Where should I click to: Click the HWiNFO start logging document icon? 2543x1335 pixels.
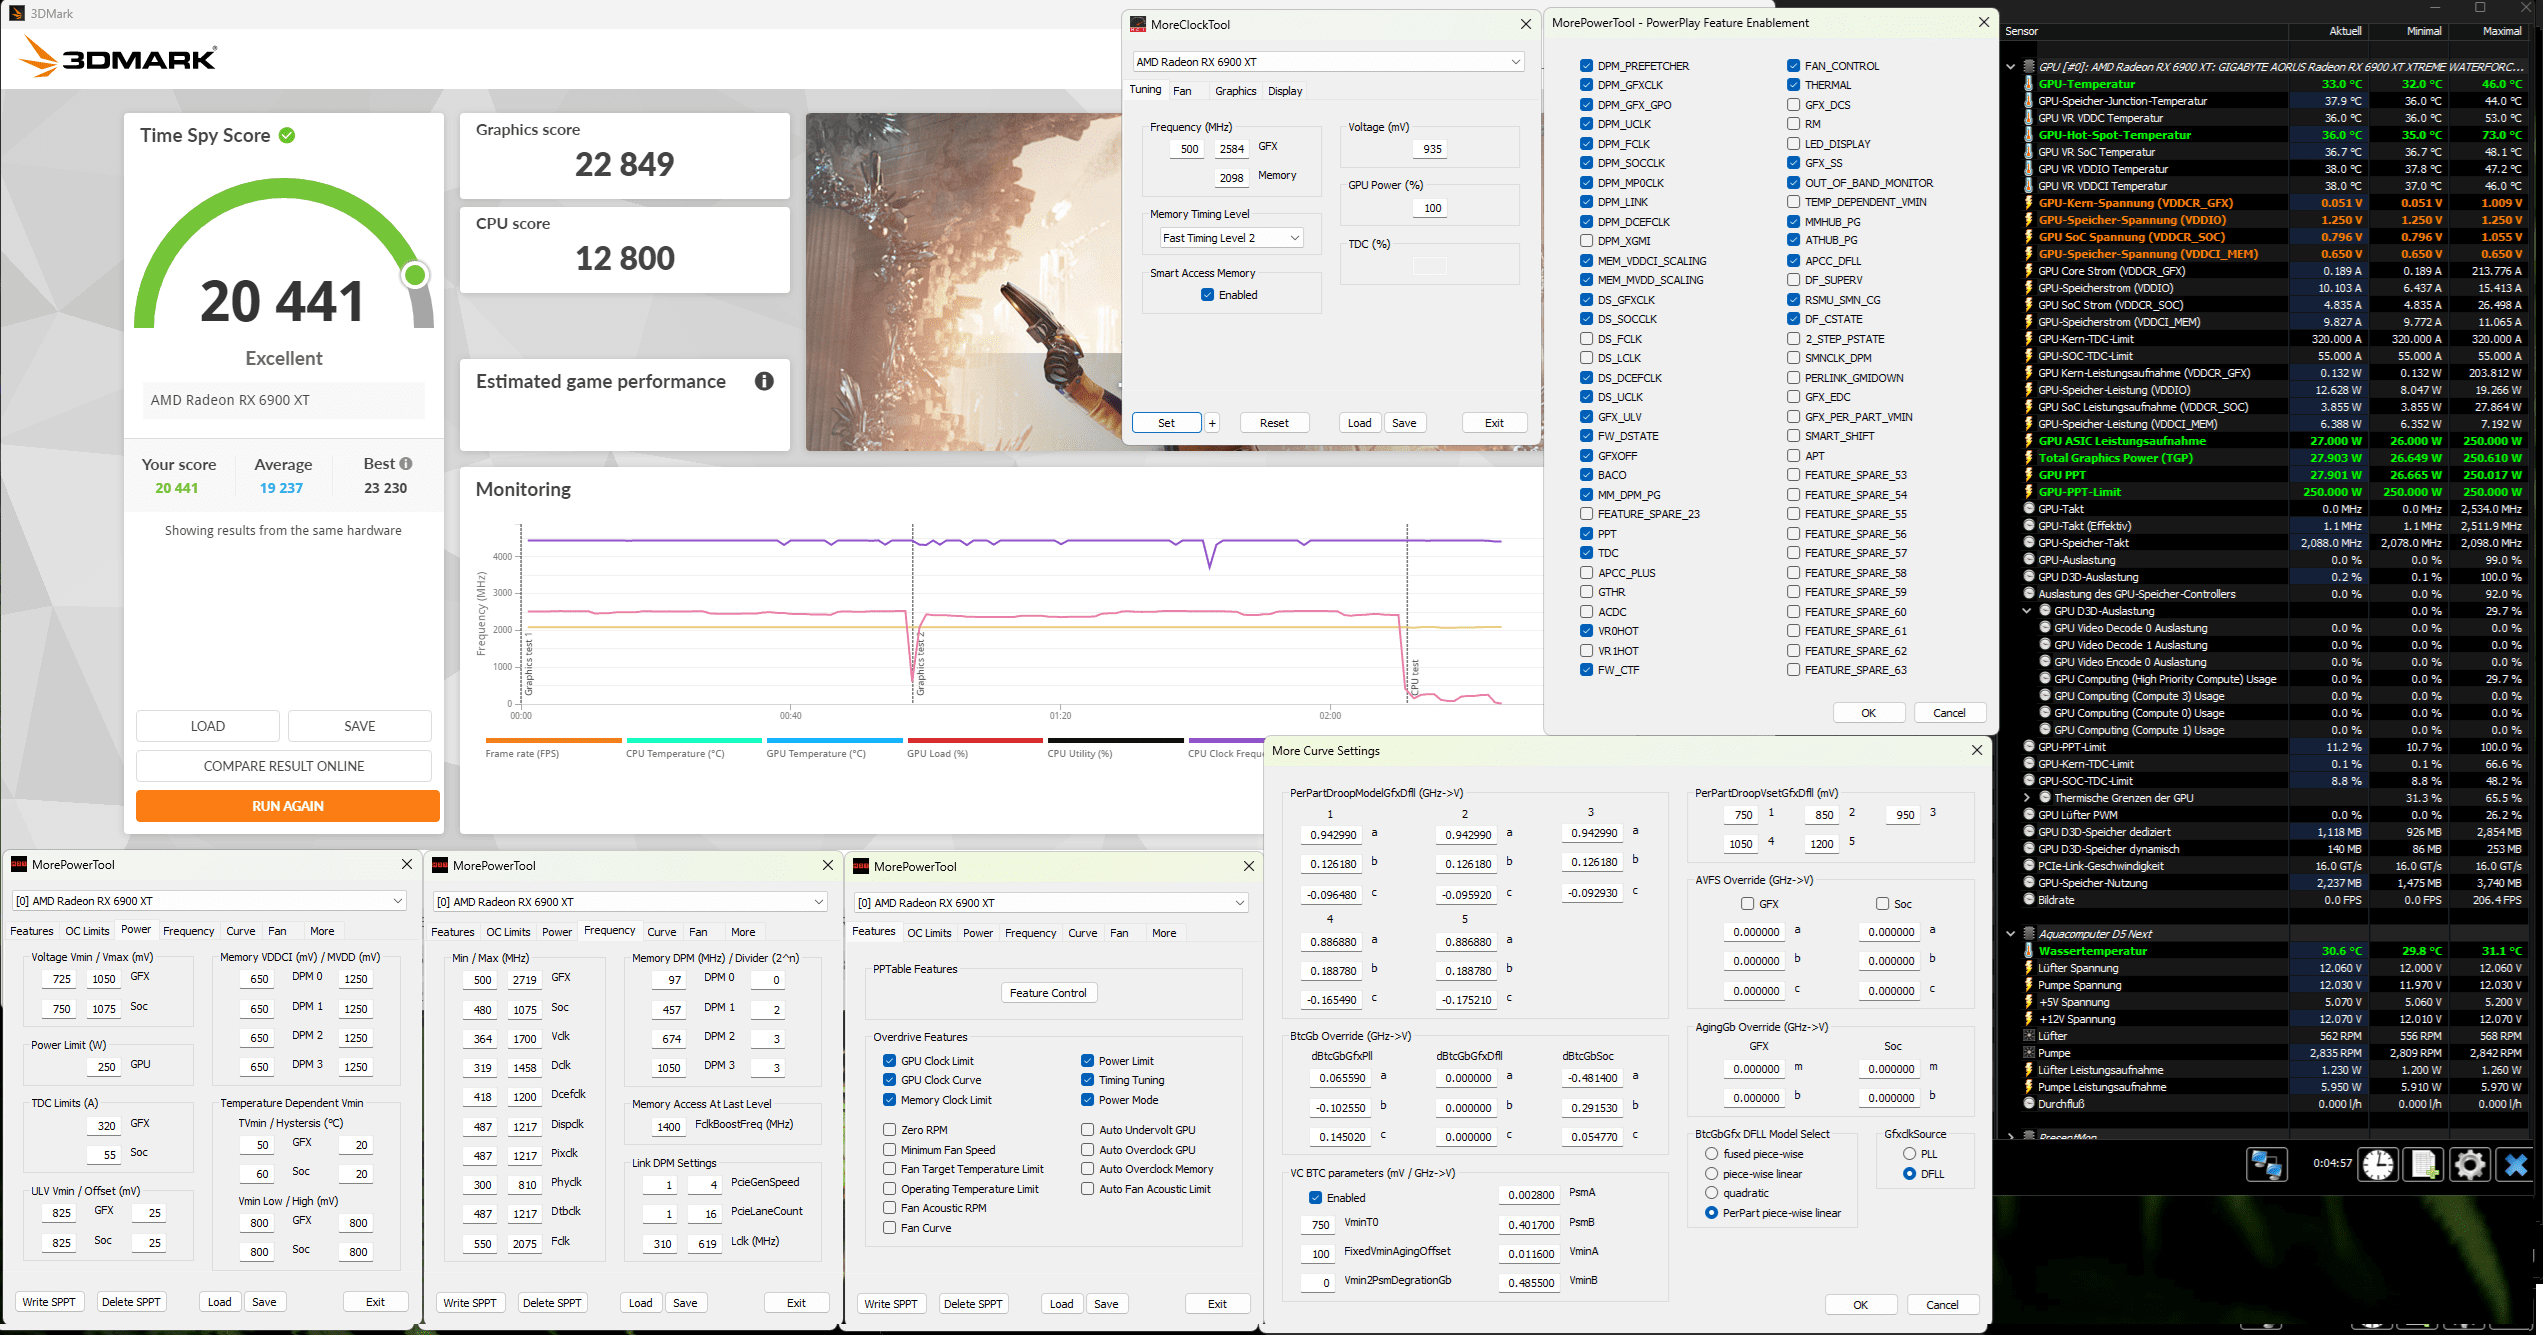(x=2424, y=1165)
